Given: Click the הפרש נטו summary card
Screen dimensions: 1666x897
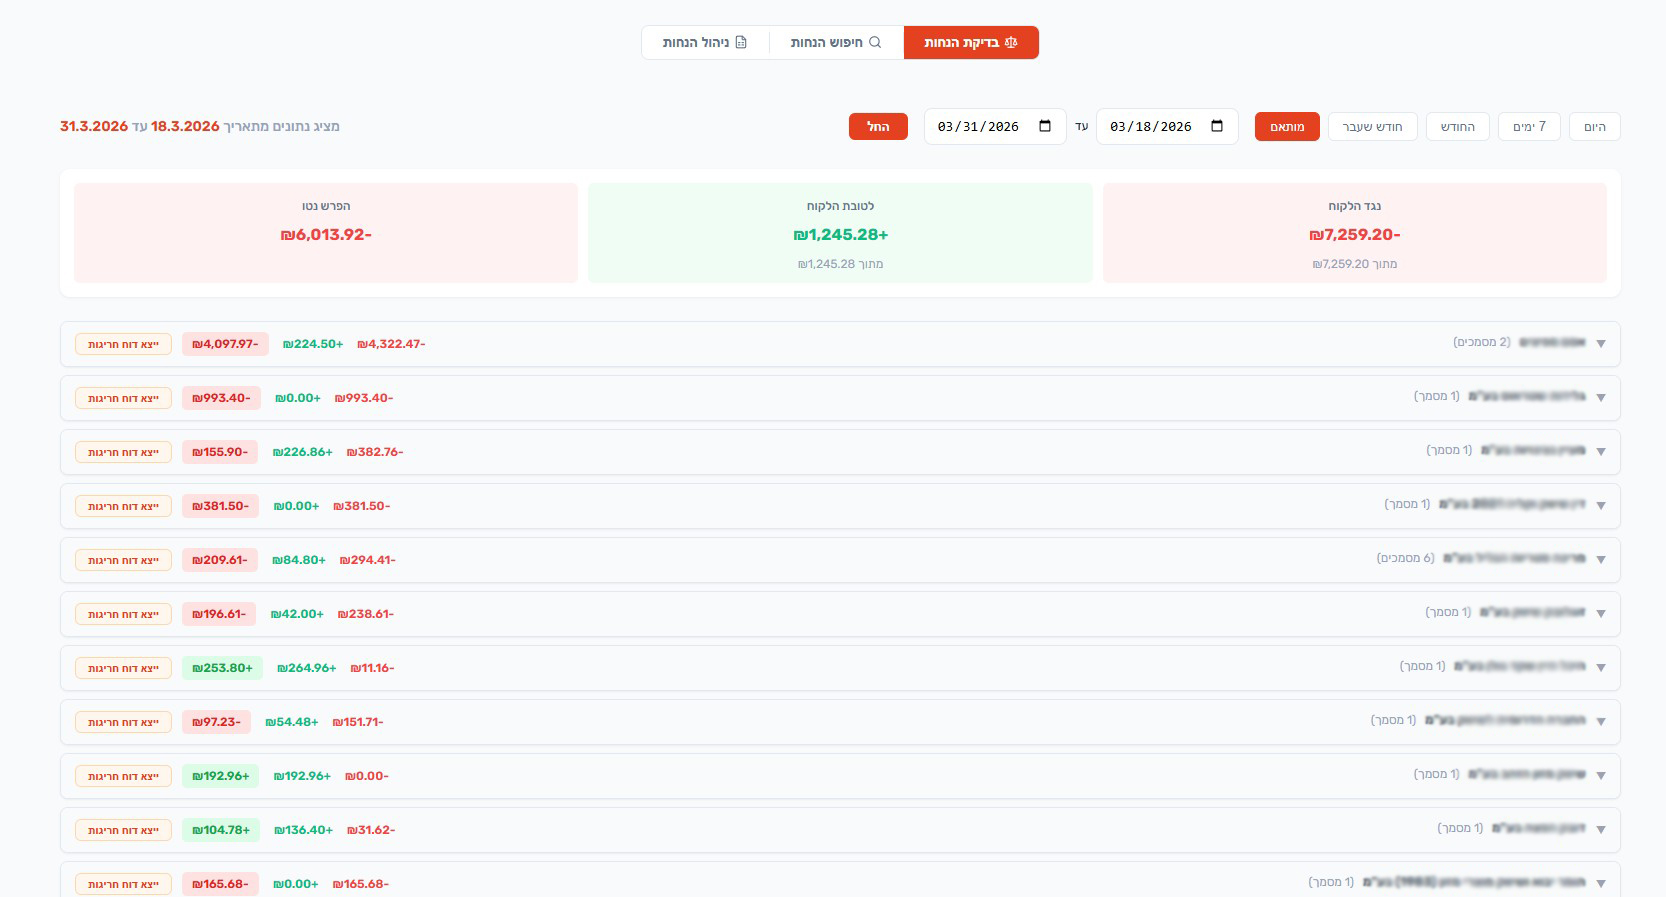Looking at the screenshot, I should point(326,233).
